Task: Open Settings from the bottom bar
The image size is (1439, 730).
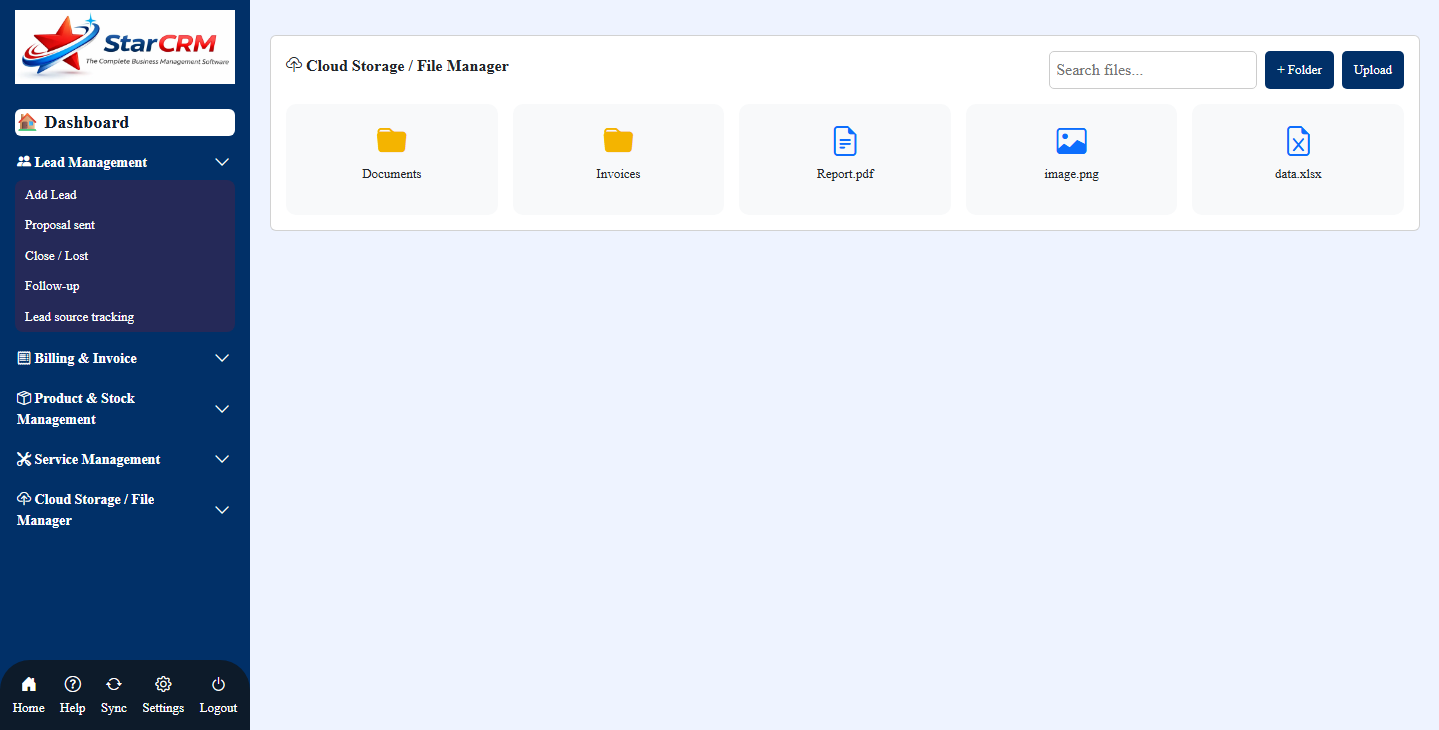Action: pos(162,683)
